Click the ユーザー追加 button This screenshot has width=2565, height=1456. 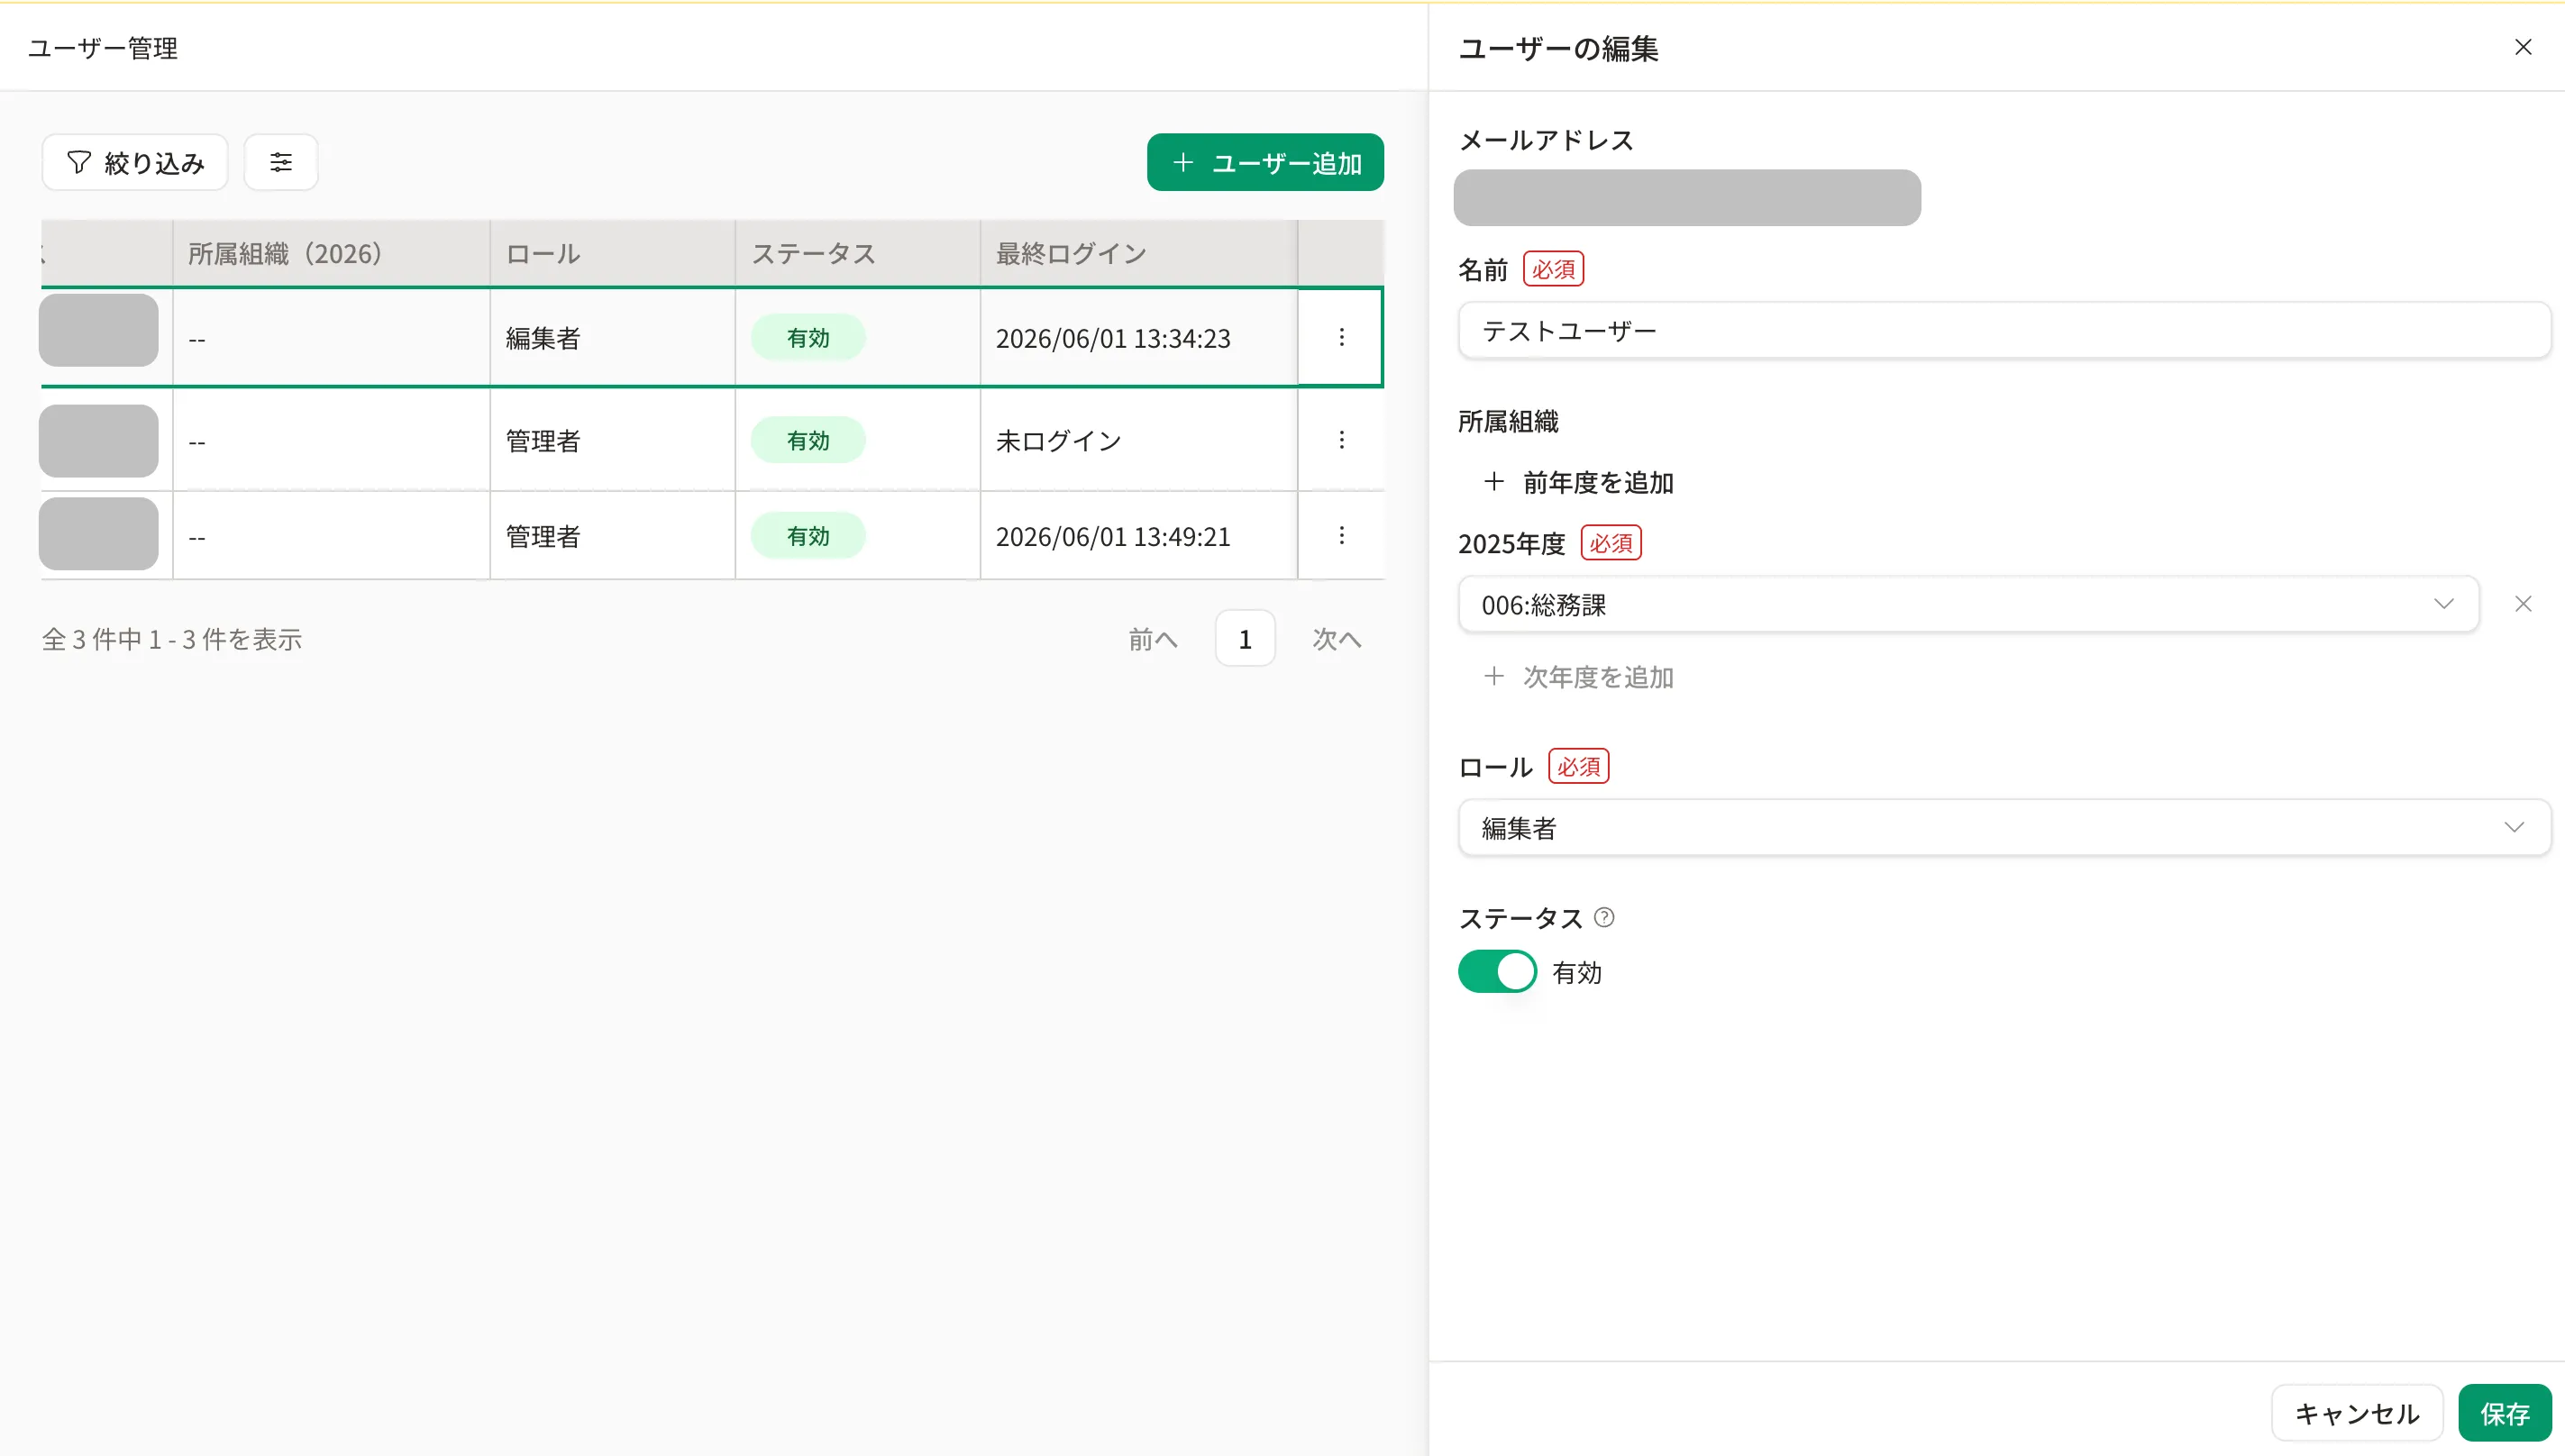coord(1265,162)
